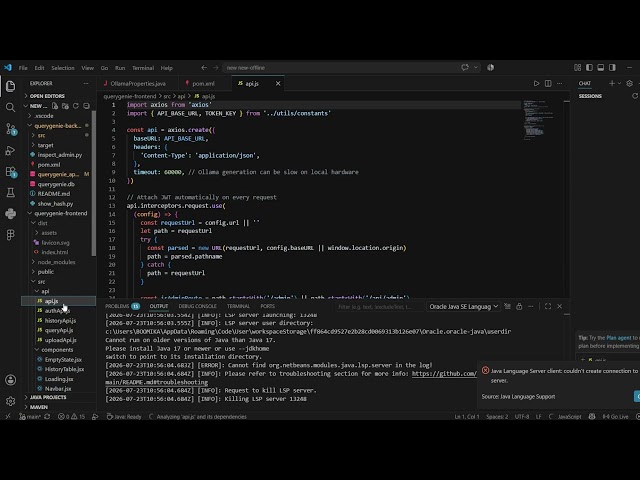
Task: Open the Explorer view in activity bar
Action: coord(11,86)
